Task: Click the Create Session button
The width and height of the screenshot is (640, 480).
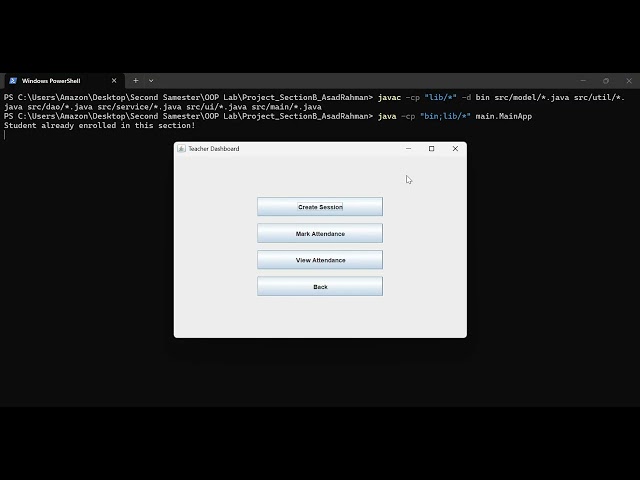Action: [320, 207]
